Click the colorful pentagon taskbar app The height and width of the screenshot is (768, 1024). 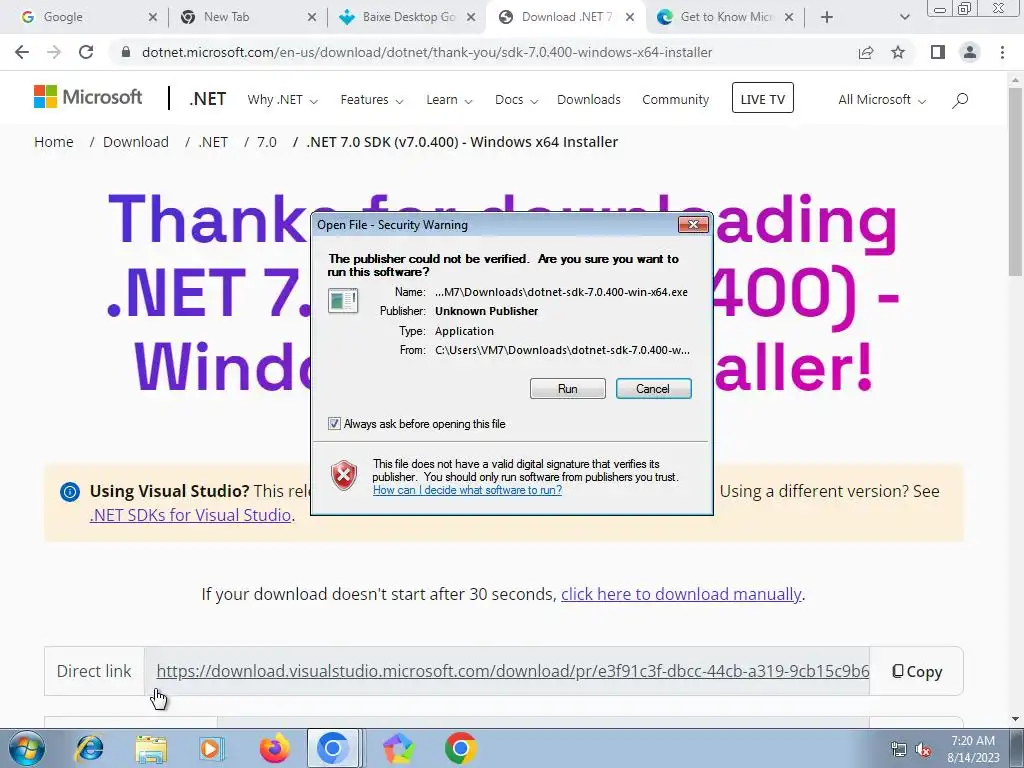[398, 748]
